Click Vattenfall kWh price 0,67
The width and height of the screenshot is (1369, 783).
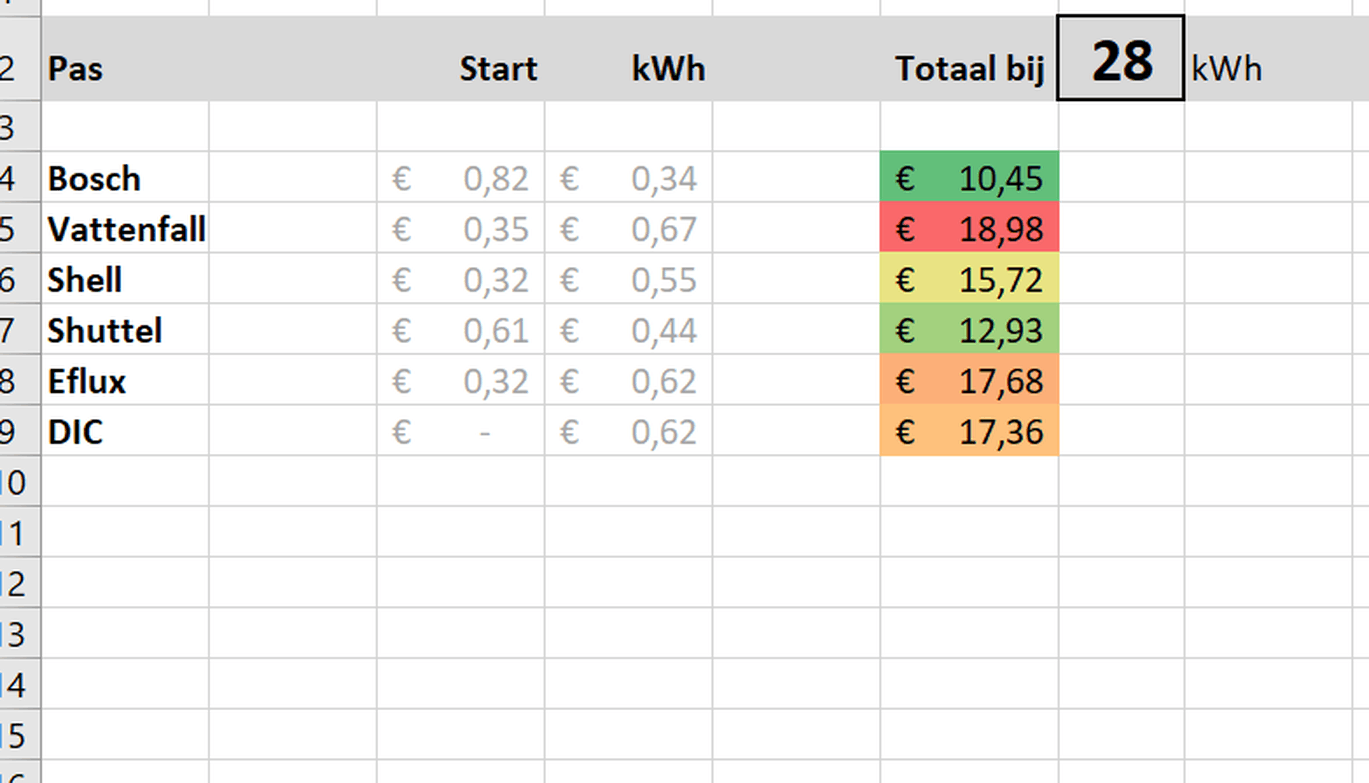tap(629, 229)
